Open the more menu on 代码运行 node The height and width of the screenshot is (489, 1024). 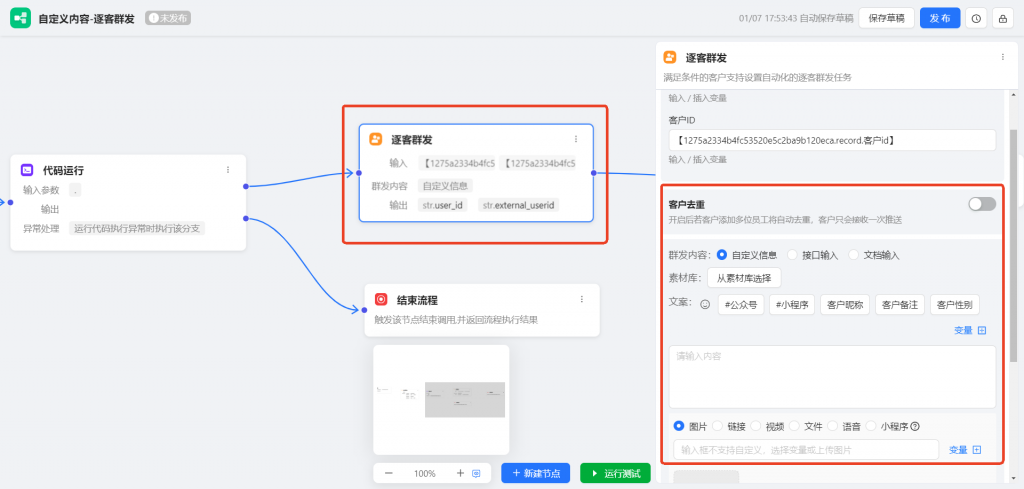point(228,170)
